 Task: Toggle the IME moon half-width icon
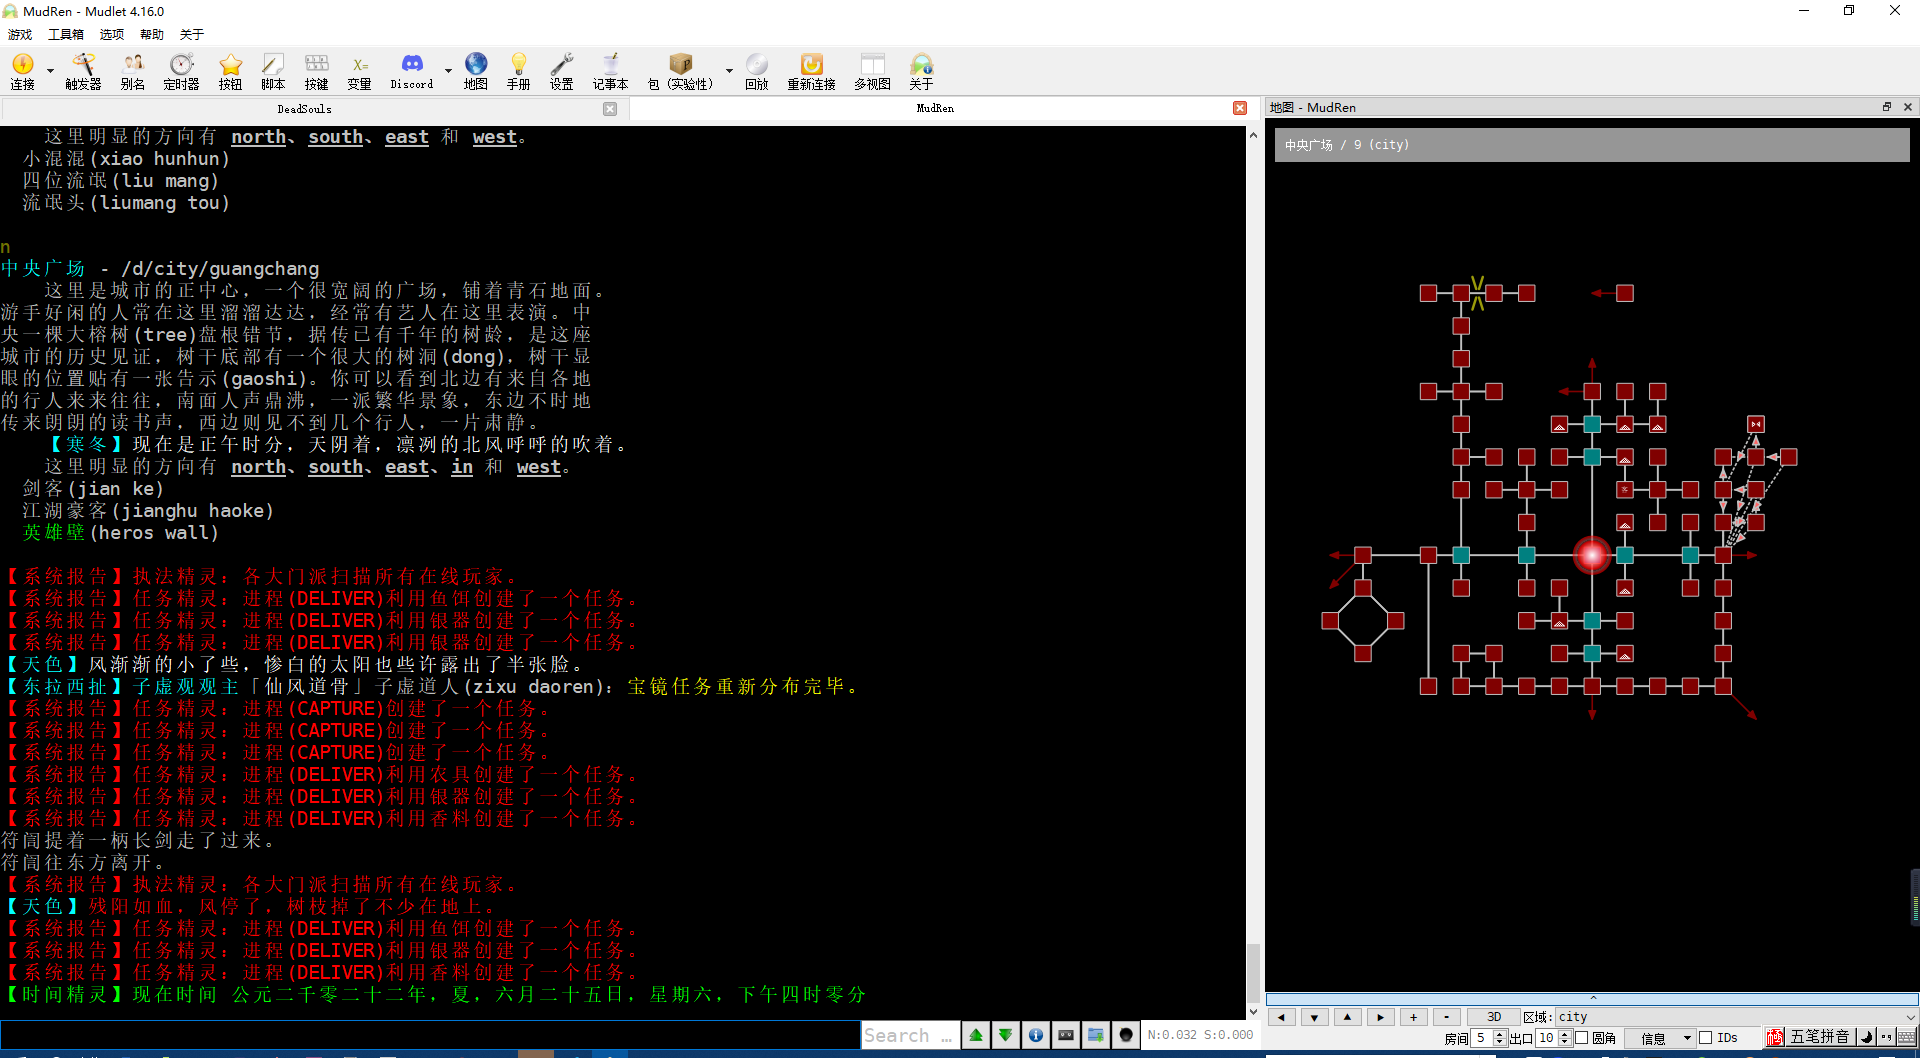[x=1865, y=1037]
